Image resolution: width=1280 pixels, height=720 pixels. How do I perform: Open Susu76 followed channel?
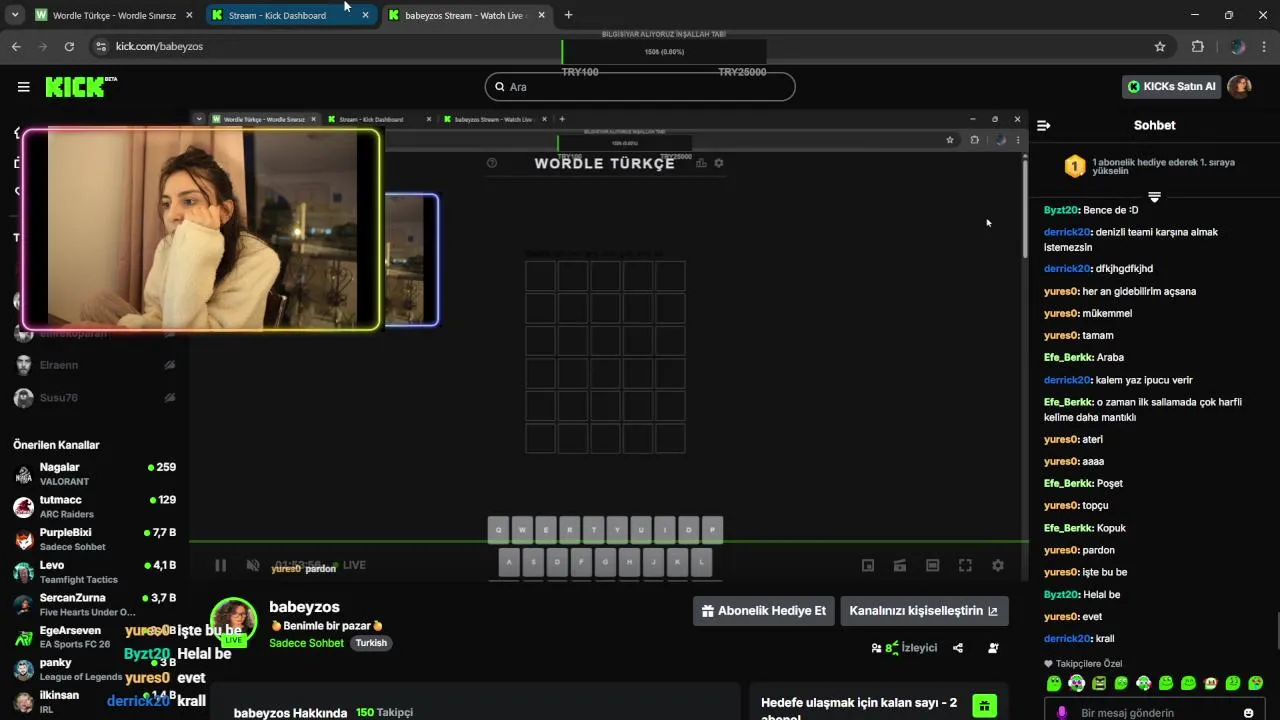(95, 398)
